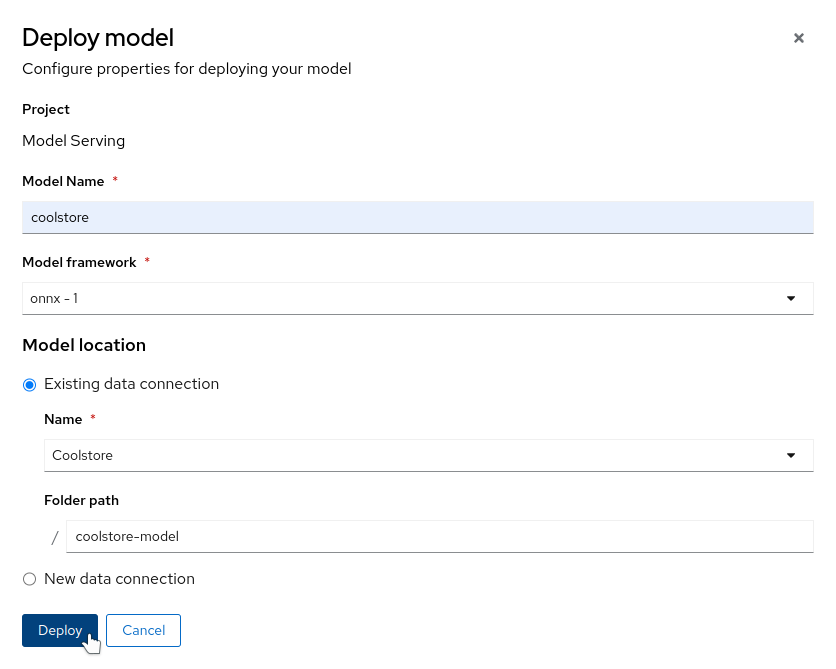Click the Model Name input field
Viewport: 836px width, 669px height.
coord(417,217)
